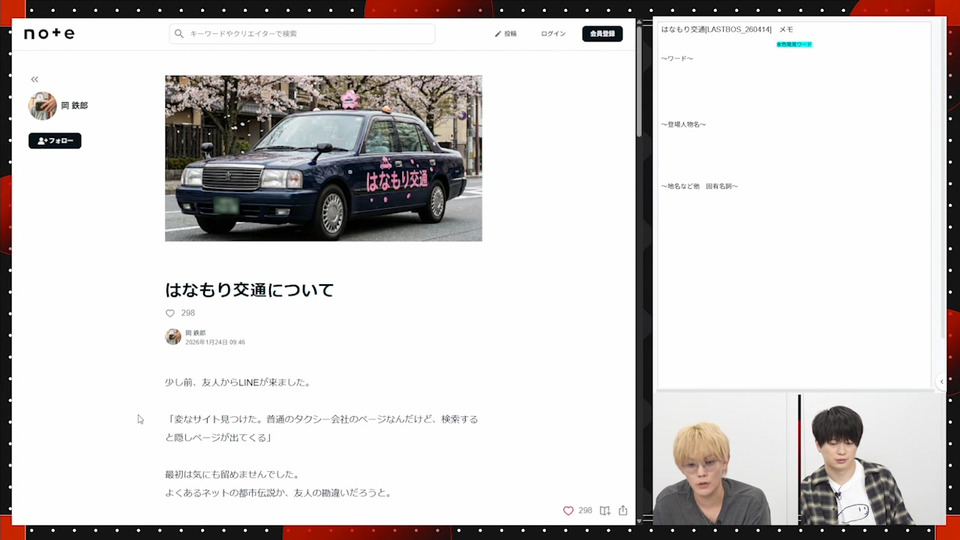
Task: Click the note logo
Action: [49, 34]
